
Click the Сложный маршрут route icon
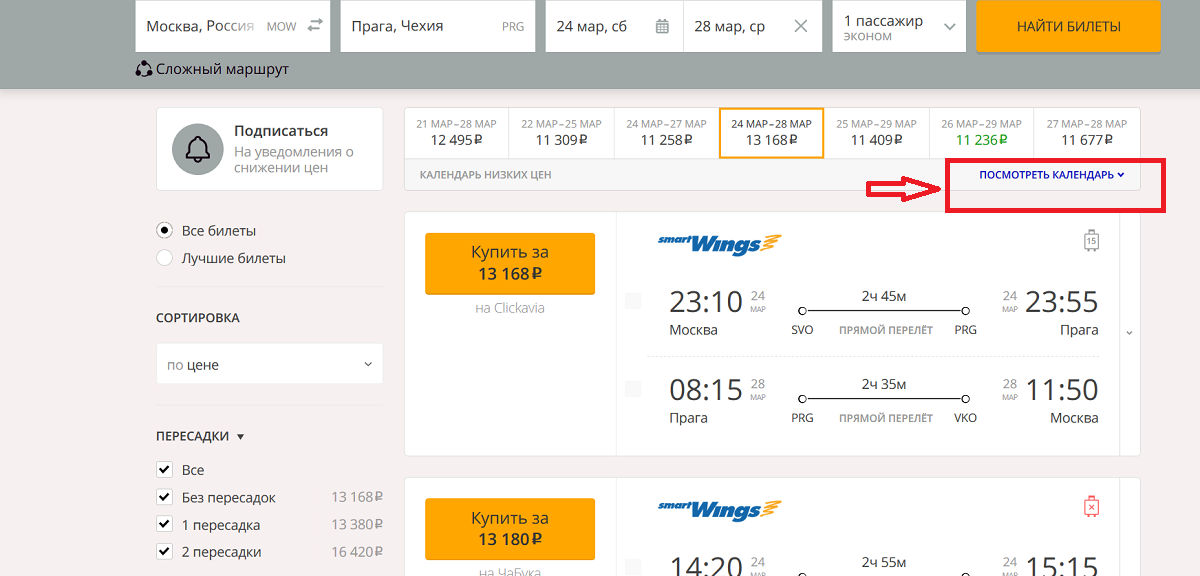click(144, 69)
